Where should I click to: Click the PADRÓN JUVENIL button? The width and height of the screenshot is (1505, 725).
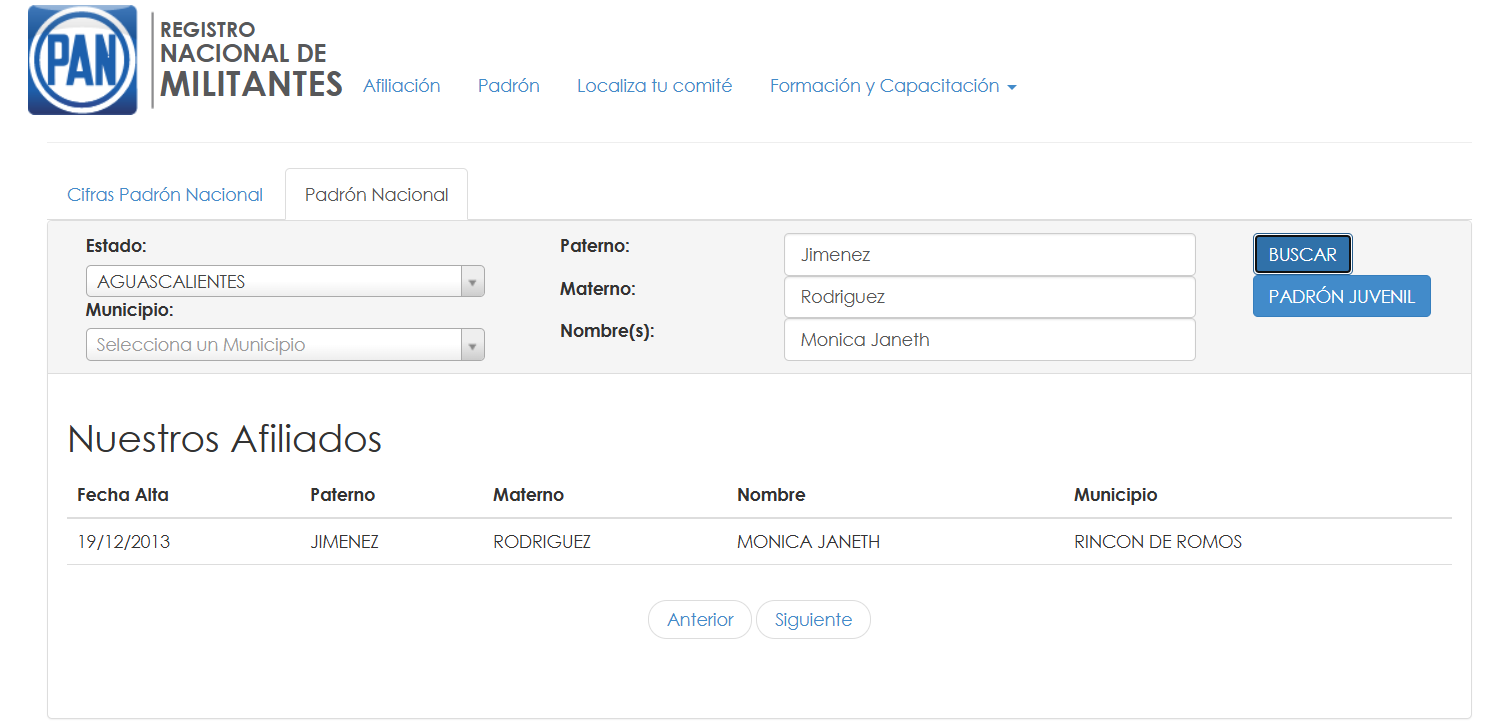pyautogui.click(x=1341, y=297)
